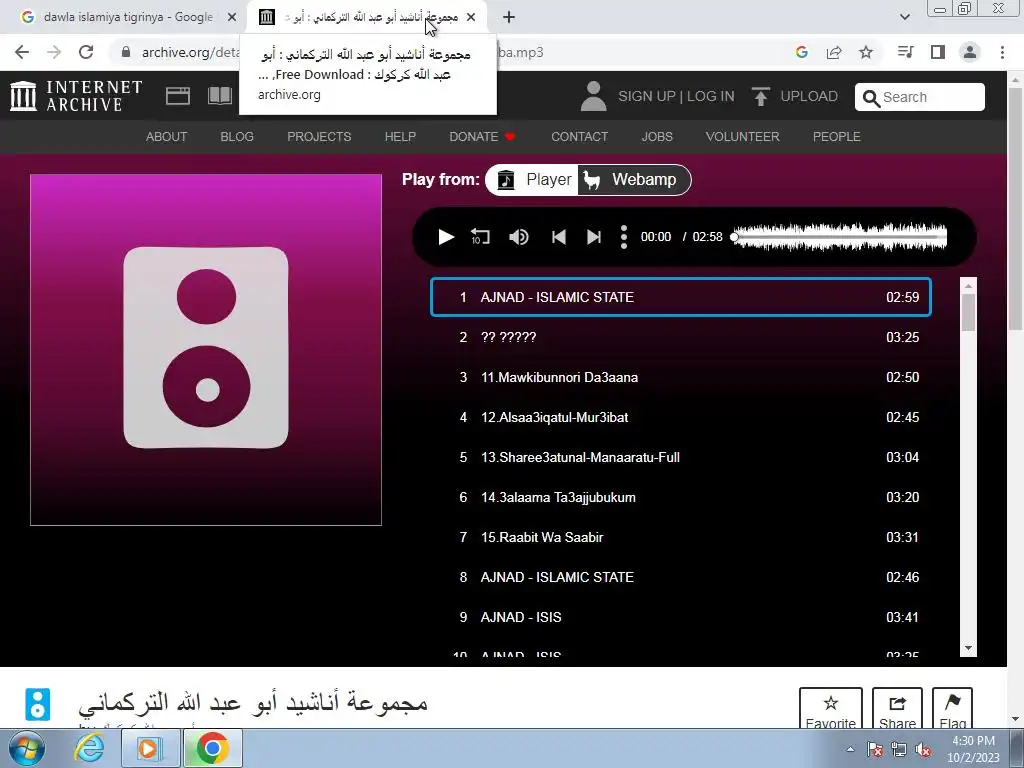
Task: Reload the current page
Action: (86, 52)
